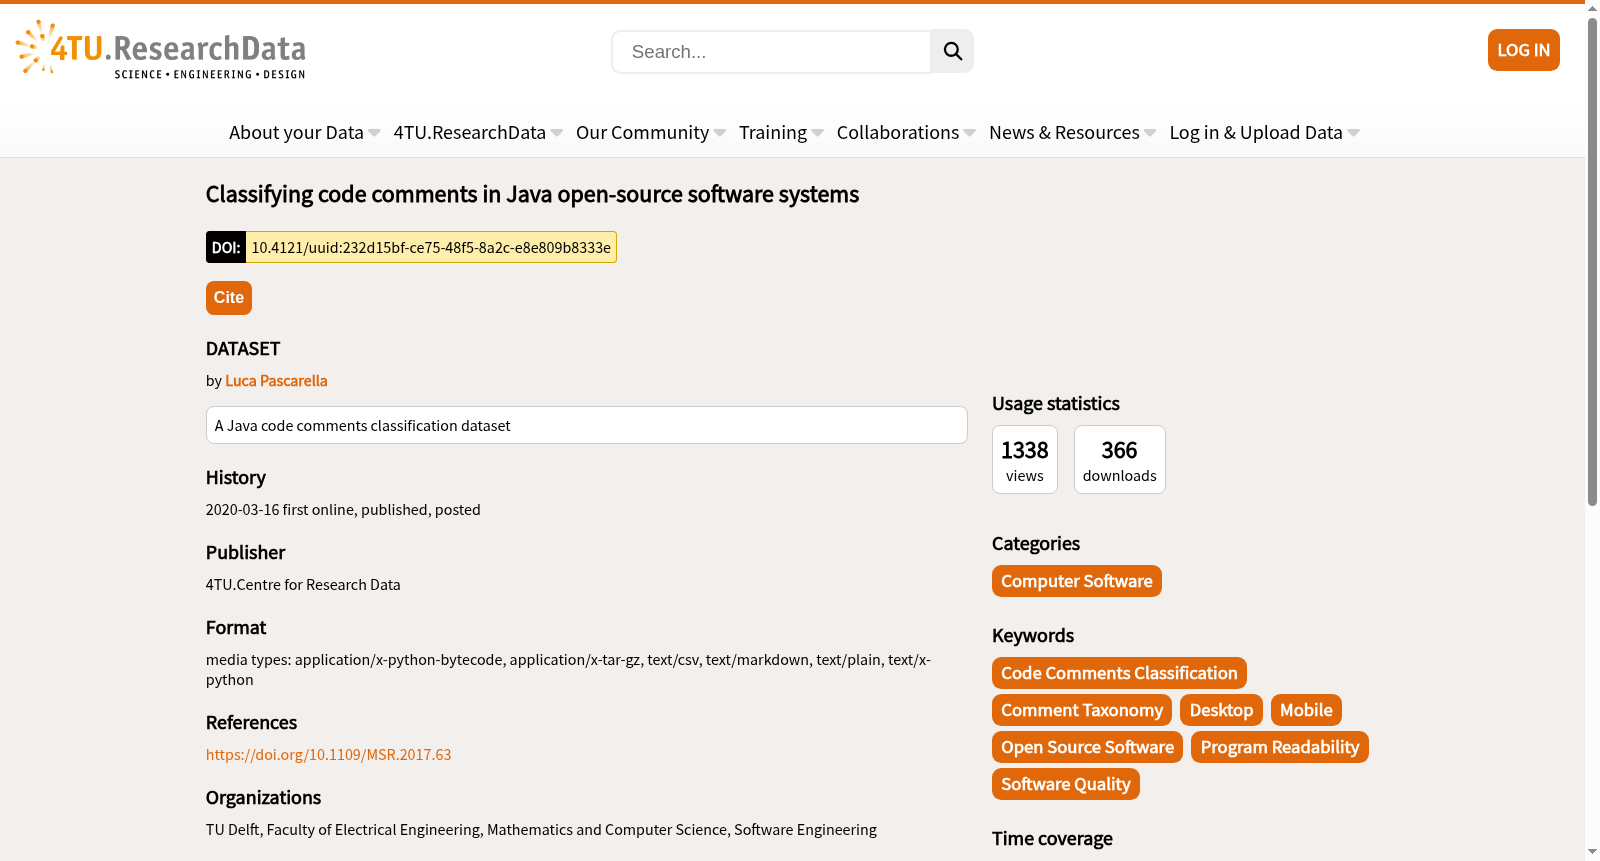This screenshot has height=861, width=1600.
Task: Click the LOG IN button
Action: click(x=1523, y=50)
